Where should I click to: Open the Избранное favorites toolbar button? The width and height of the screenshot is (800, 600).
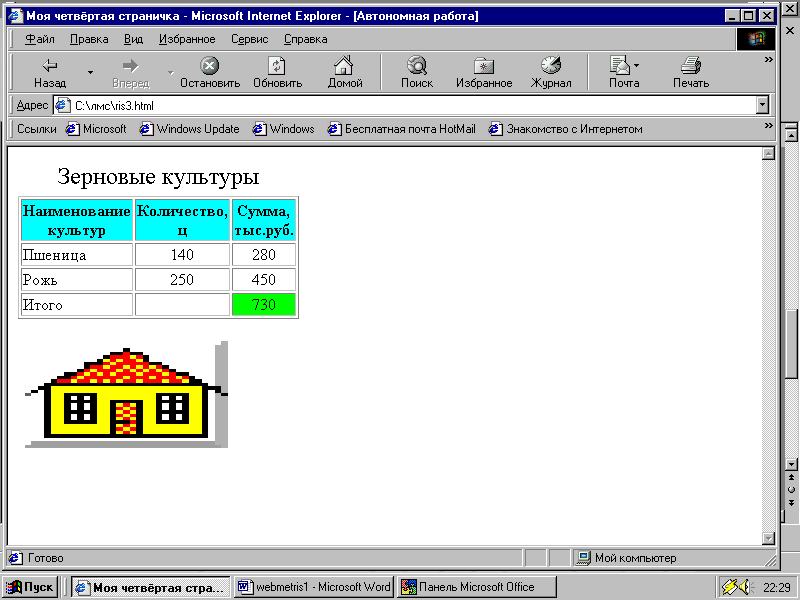pyautogui.click(x=484, y=72)
